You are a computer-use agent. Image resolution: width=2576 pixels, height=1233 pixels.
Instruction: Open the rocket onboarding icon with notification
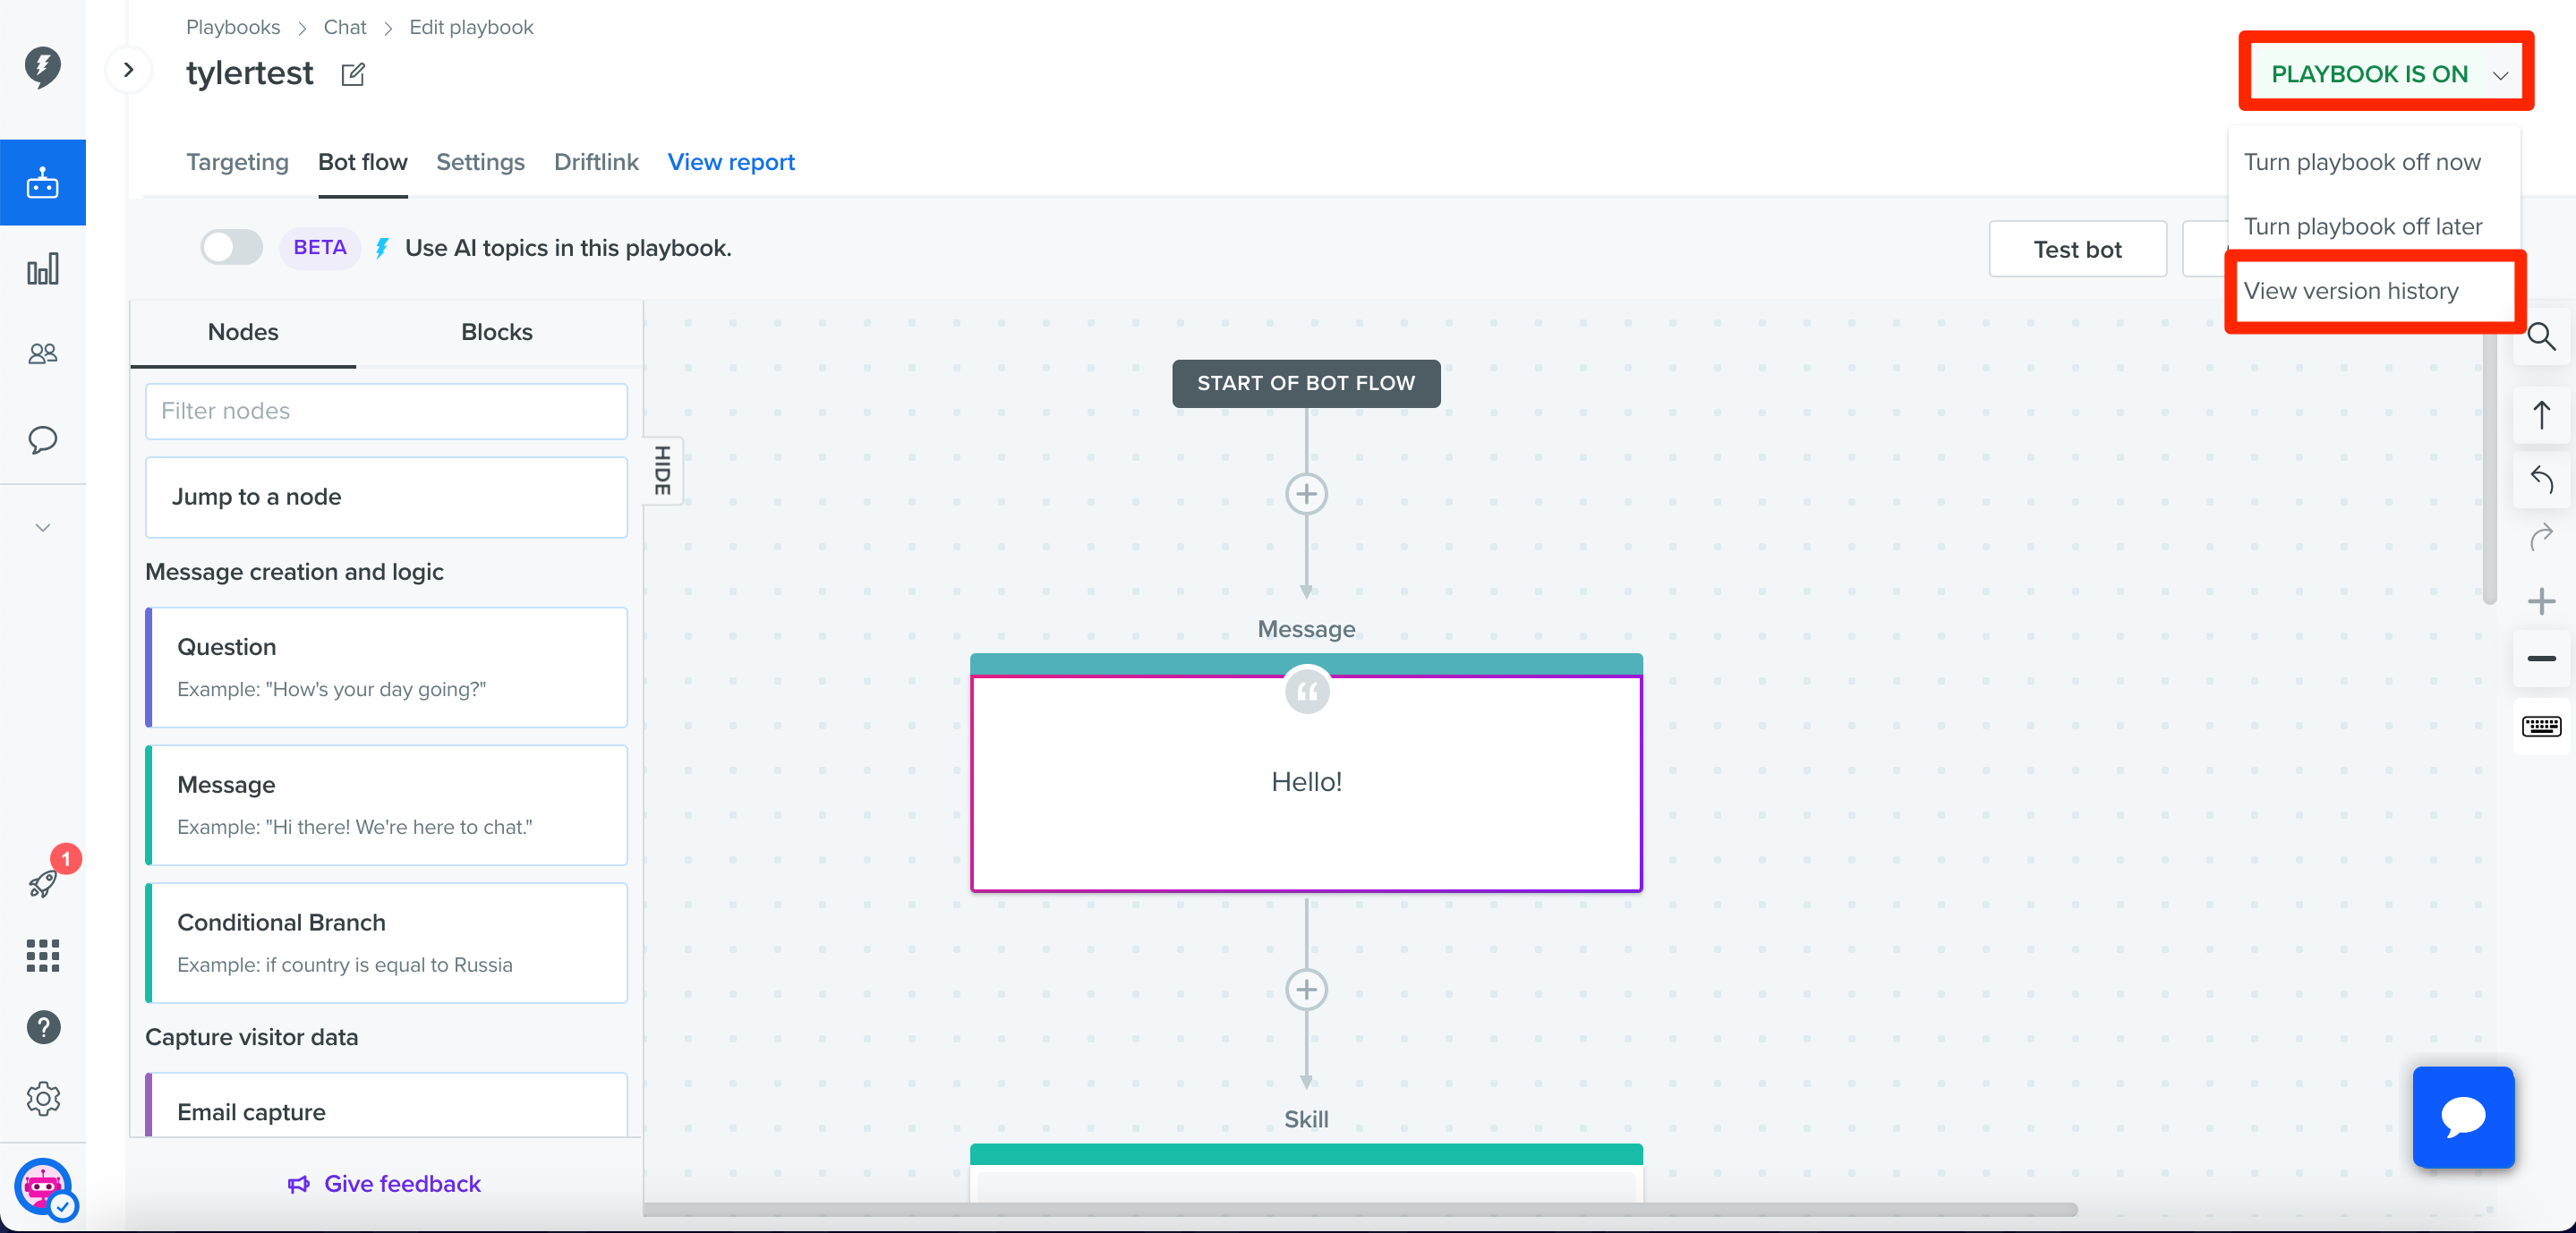click(x=42, y=882)
